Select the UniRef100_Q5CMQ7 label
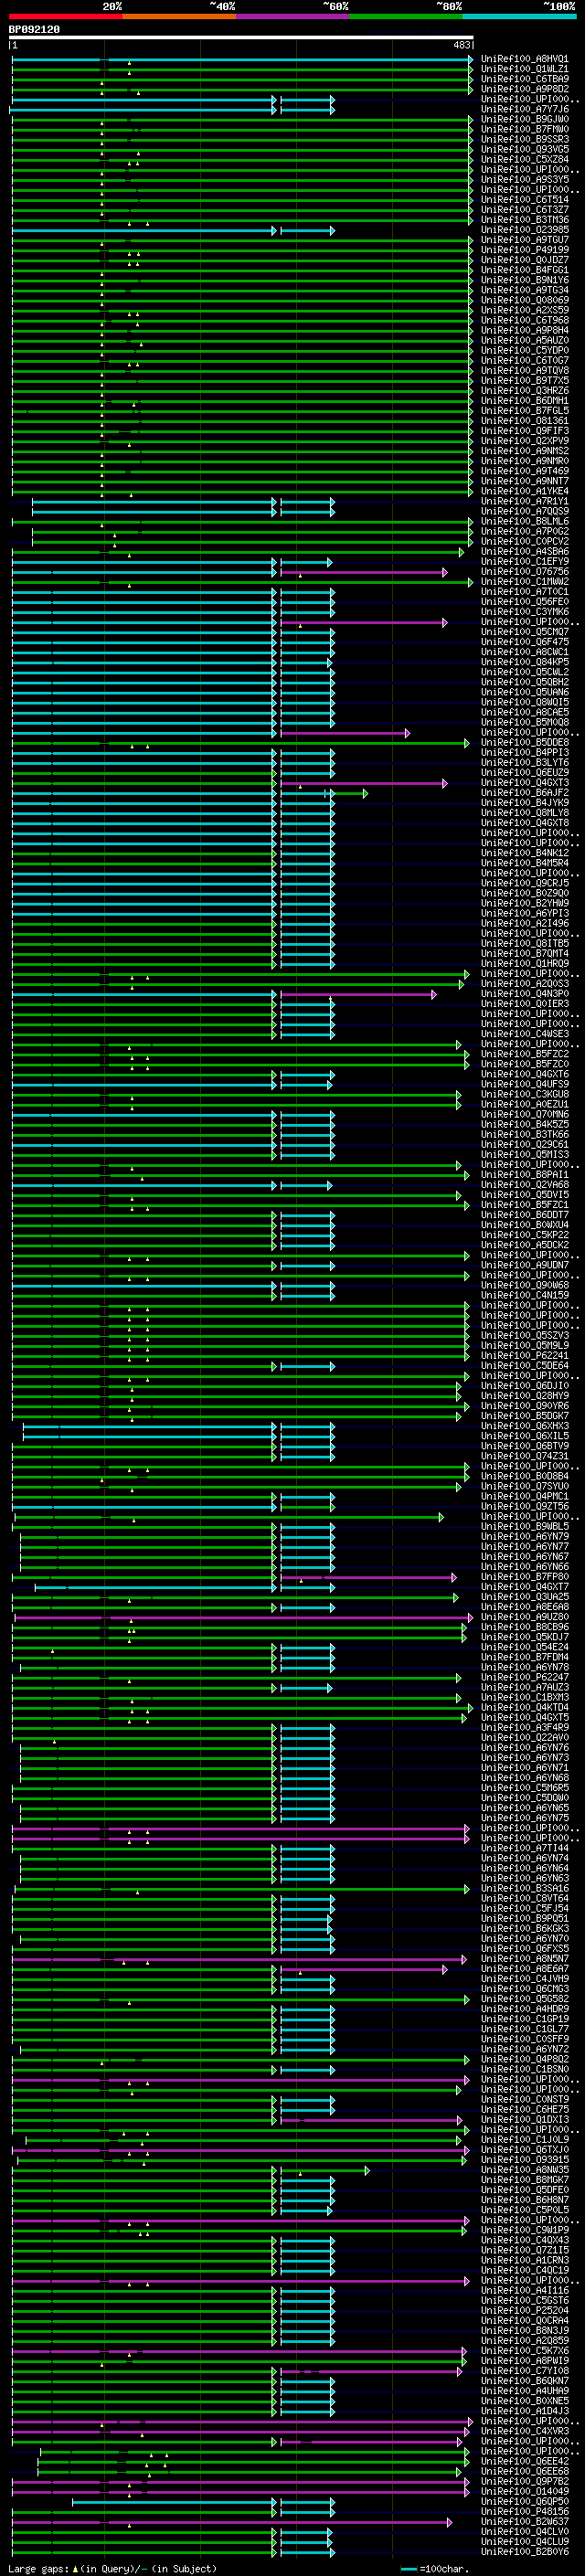 pos(524,632)
